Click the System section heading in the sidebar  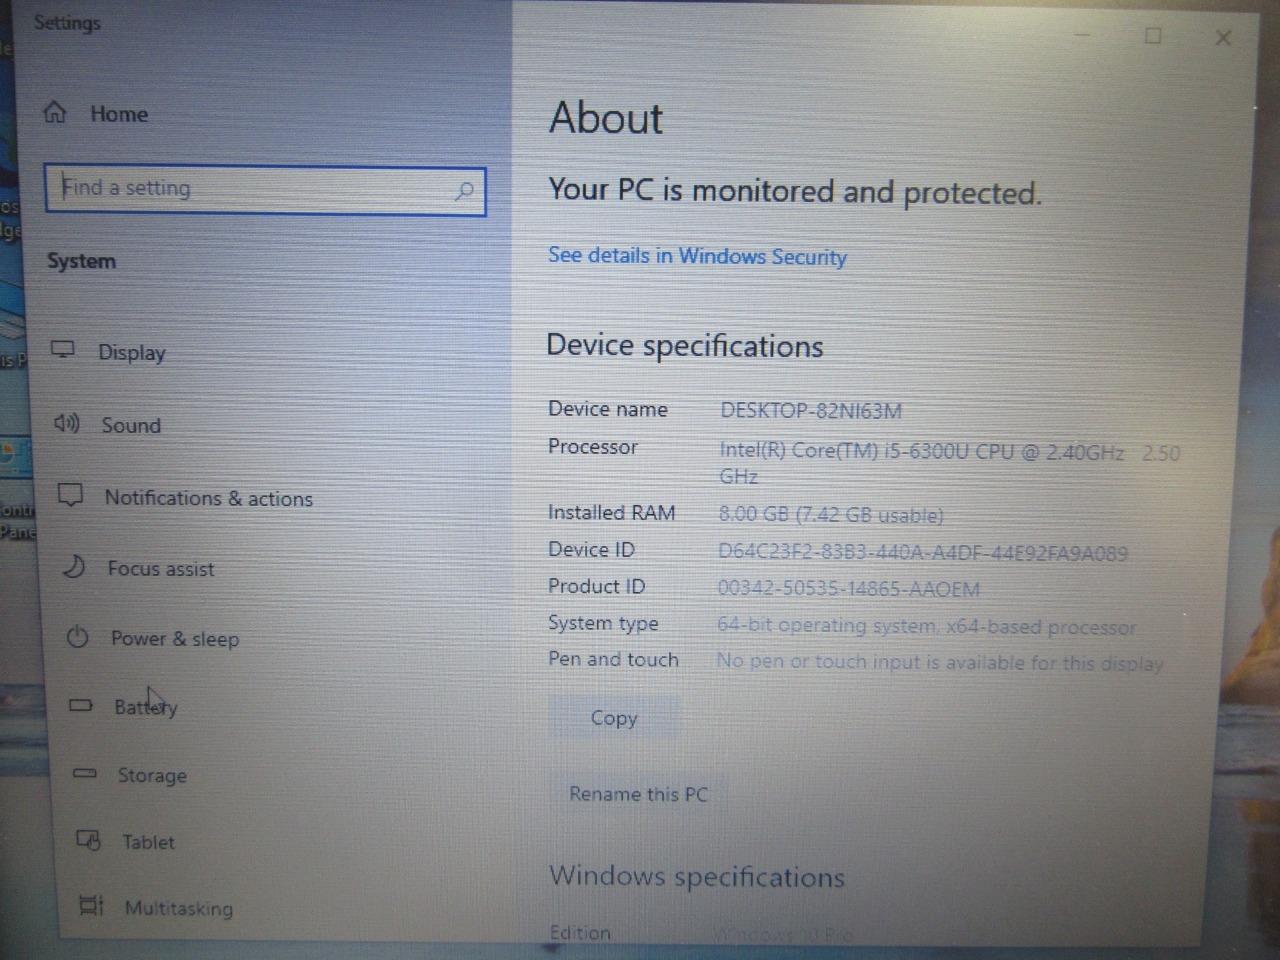coord(81,261)
